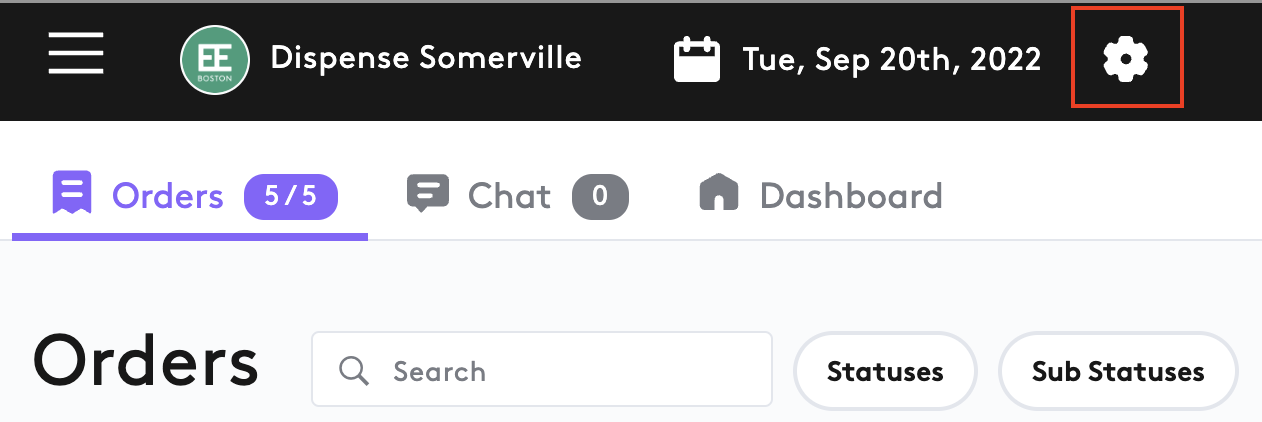Viewport: 1262px width, 422px height.
Task: Open the date picker showing Sep 20th
Action: click(x=891, y=59)
